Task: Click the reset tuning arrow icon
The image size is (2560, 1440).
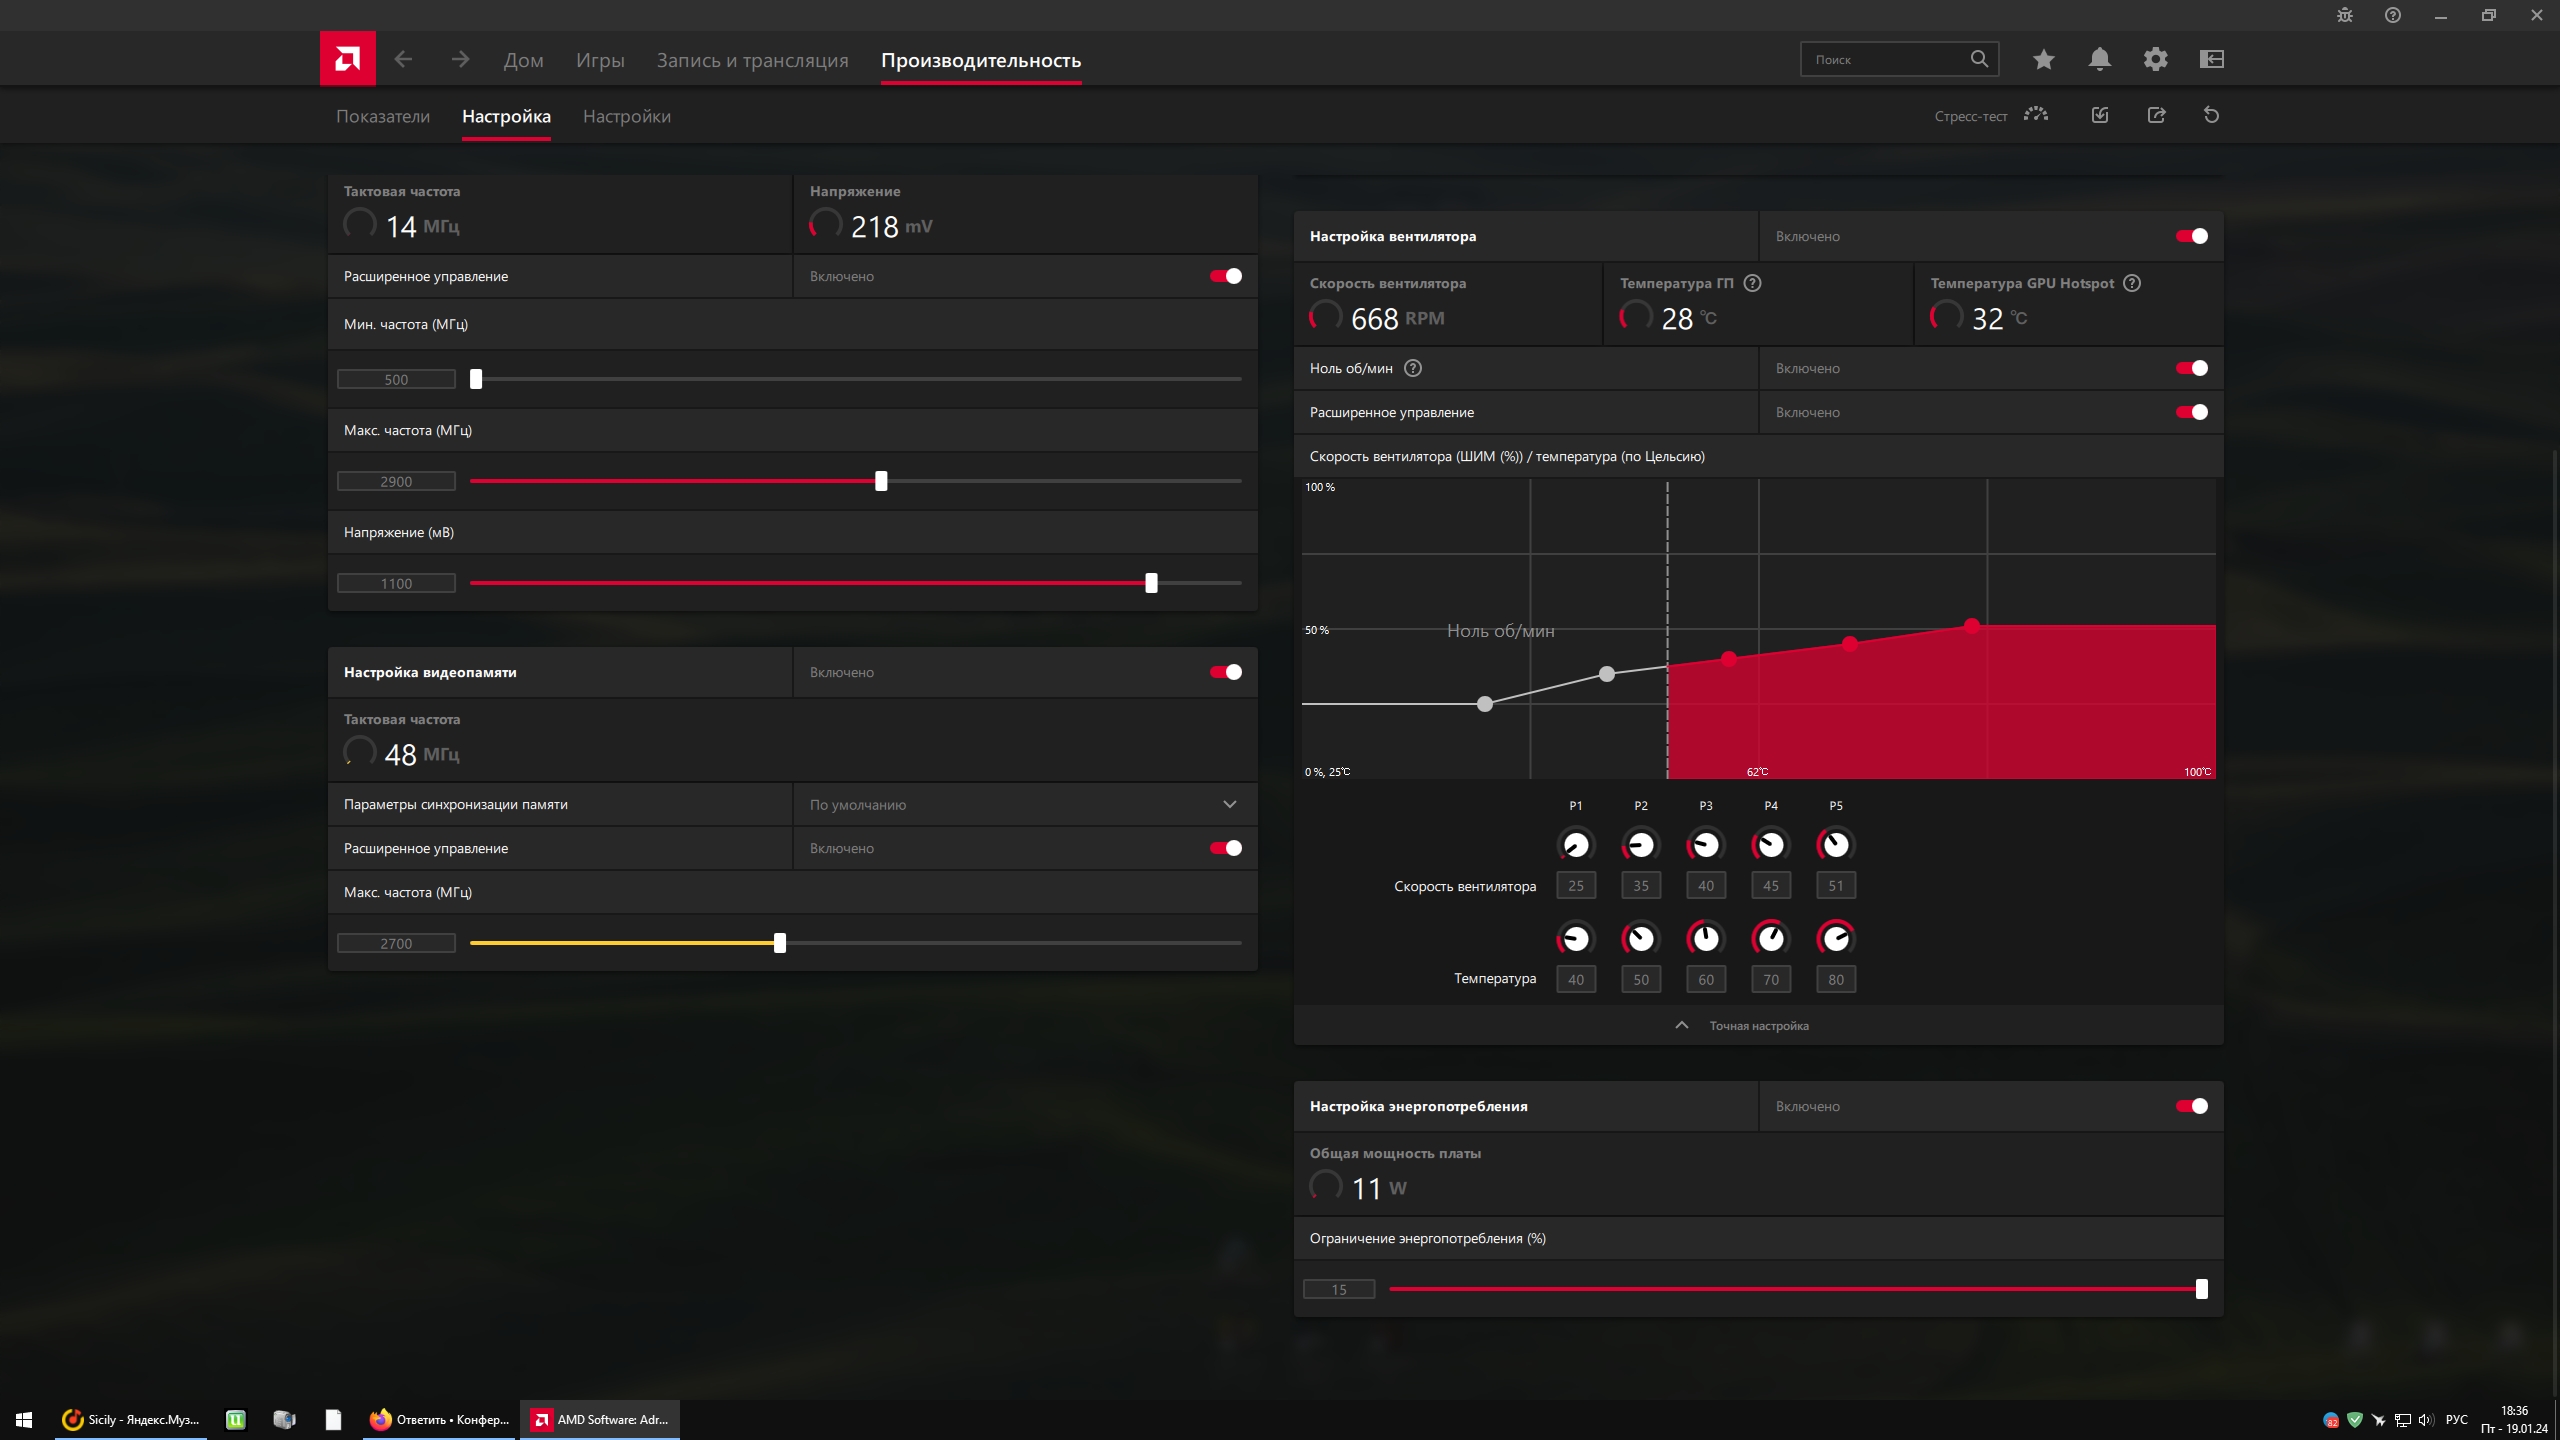Action: point(2211,115)
